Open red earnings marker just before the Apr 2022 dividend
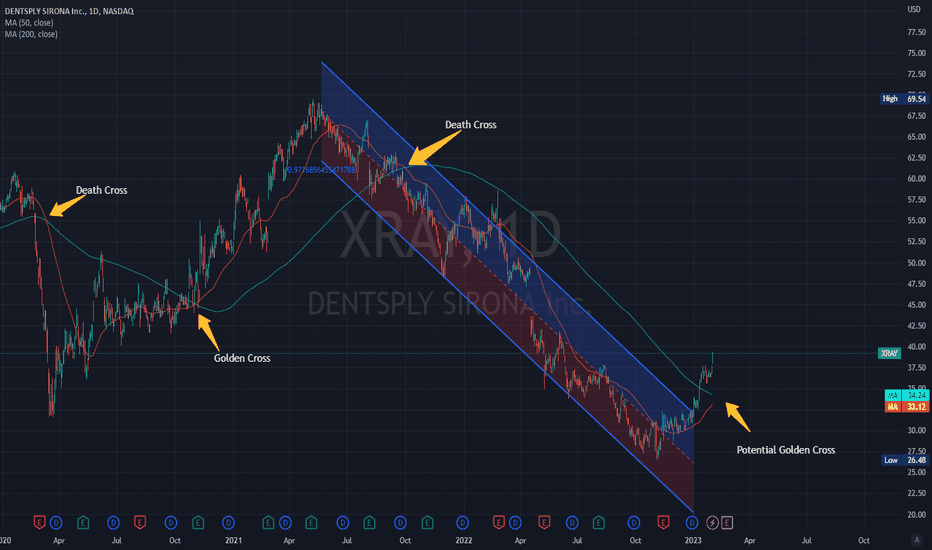This screenshot has height=550, width=932. pos(499,523)
